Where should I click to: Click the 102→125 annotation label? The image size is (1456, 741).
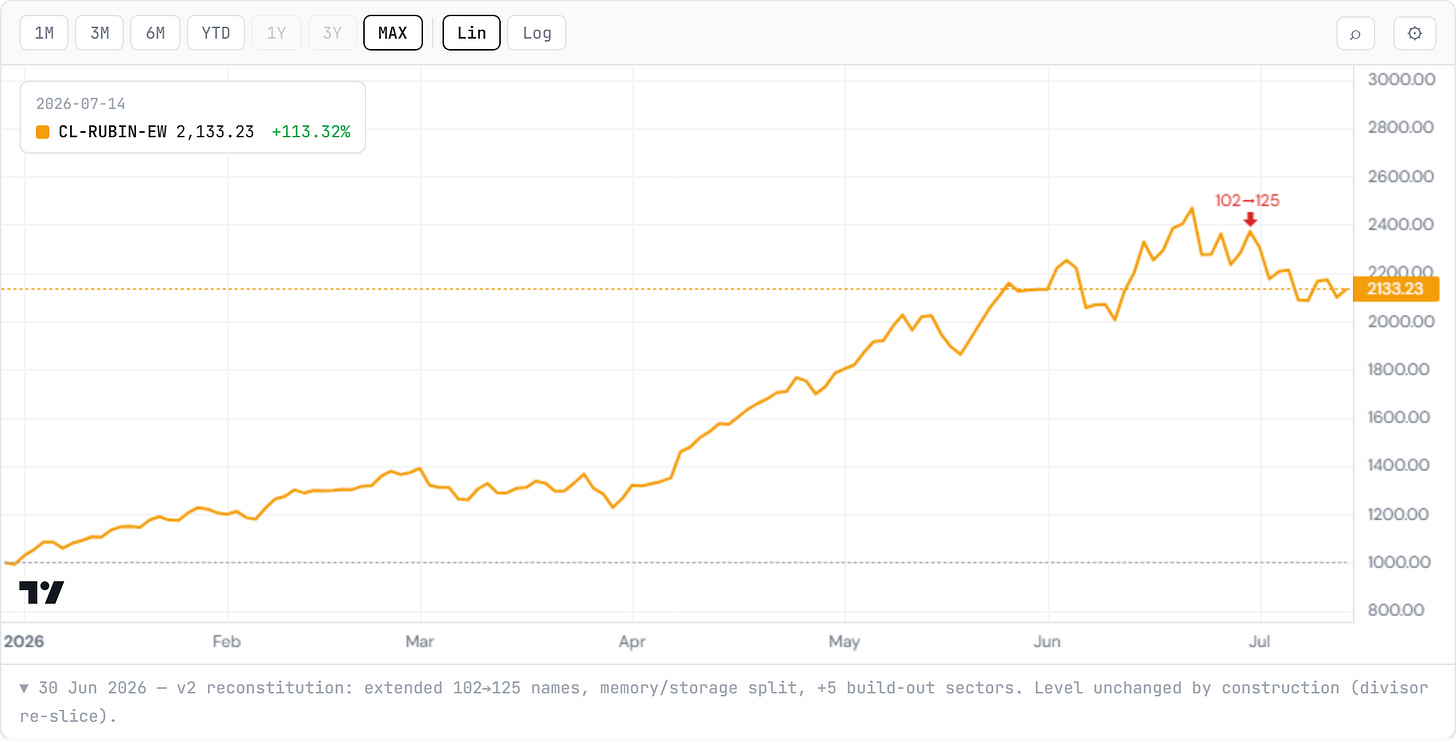tap(1247, 200)
